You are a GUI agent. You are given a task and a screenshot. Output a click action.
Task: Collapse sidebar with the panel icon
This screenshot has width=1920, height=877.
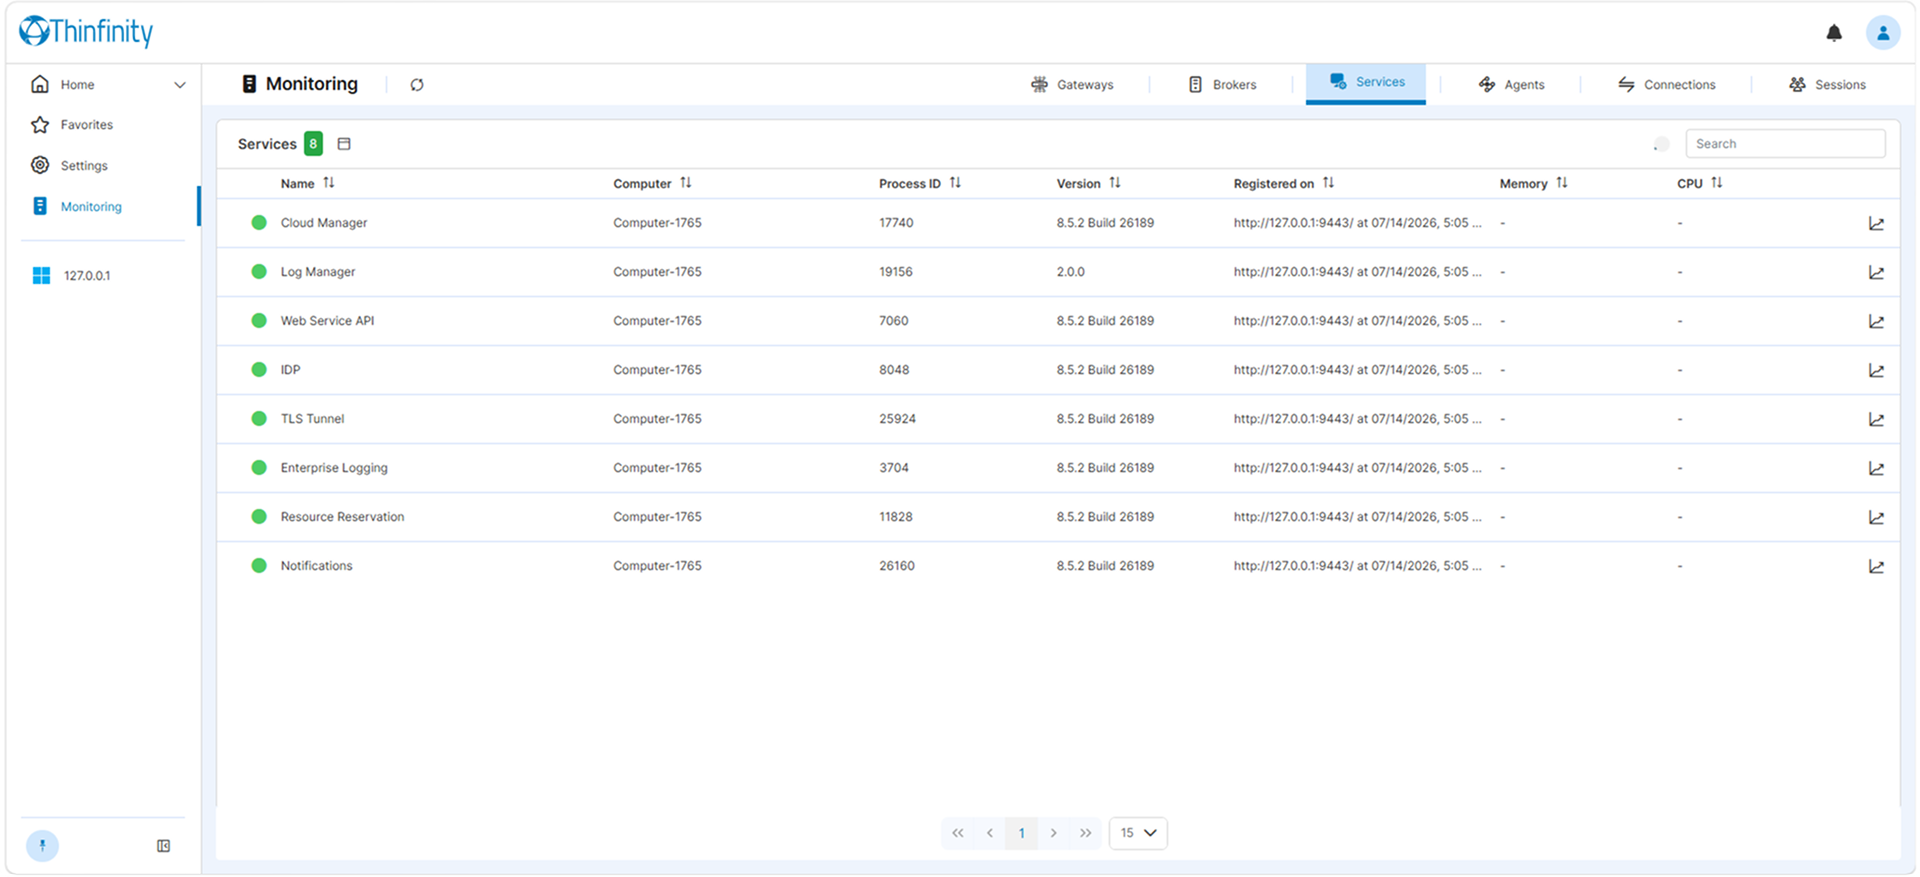click(x=164, y=846)
